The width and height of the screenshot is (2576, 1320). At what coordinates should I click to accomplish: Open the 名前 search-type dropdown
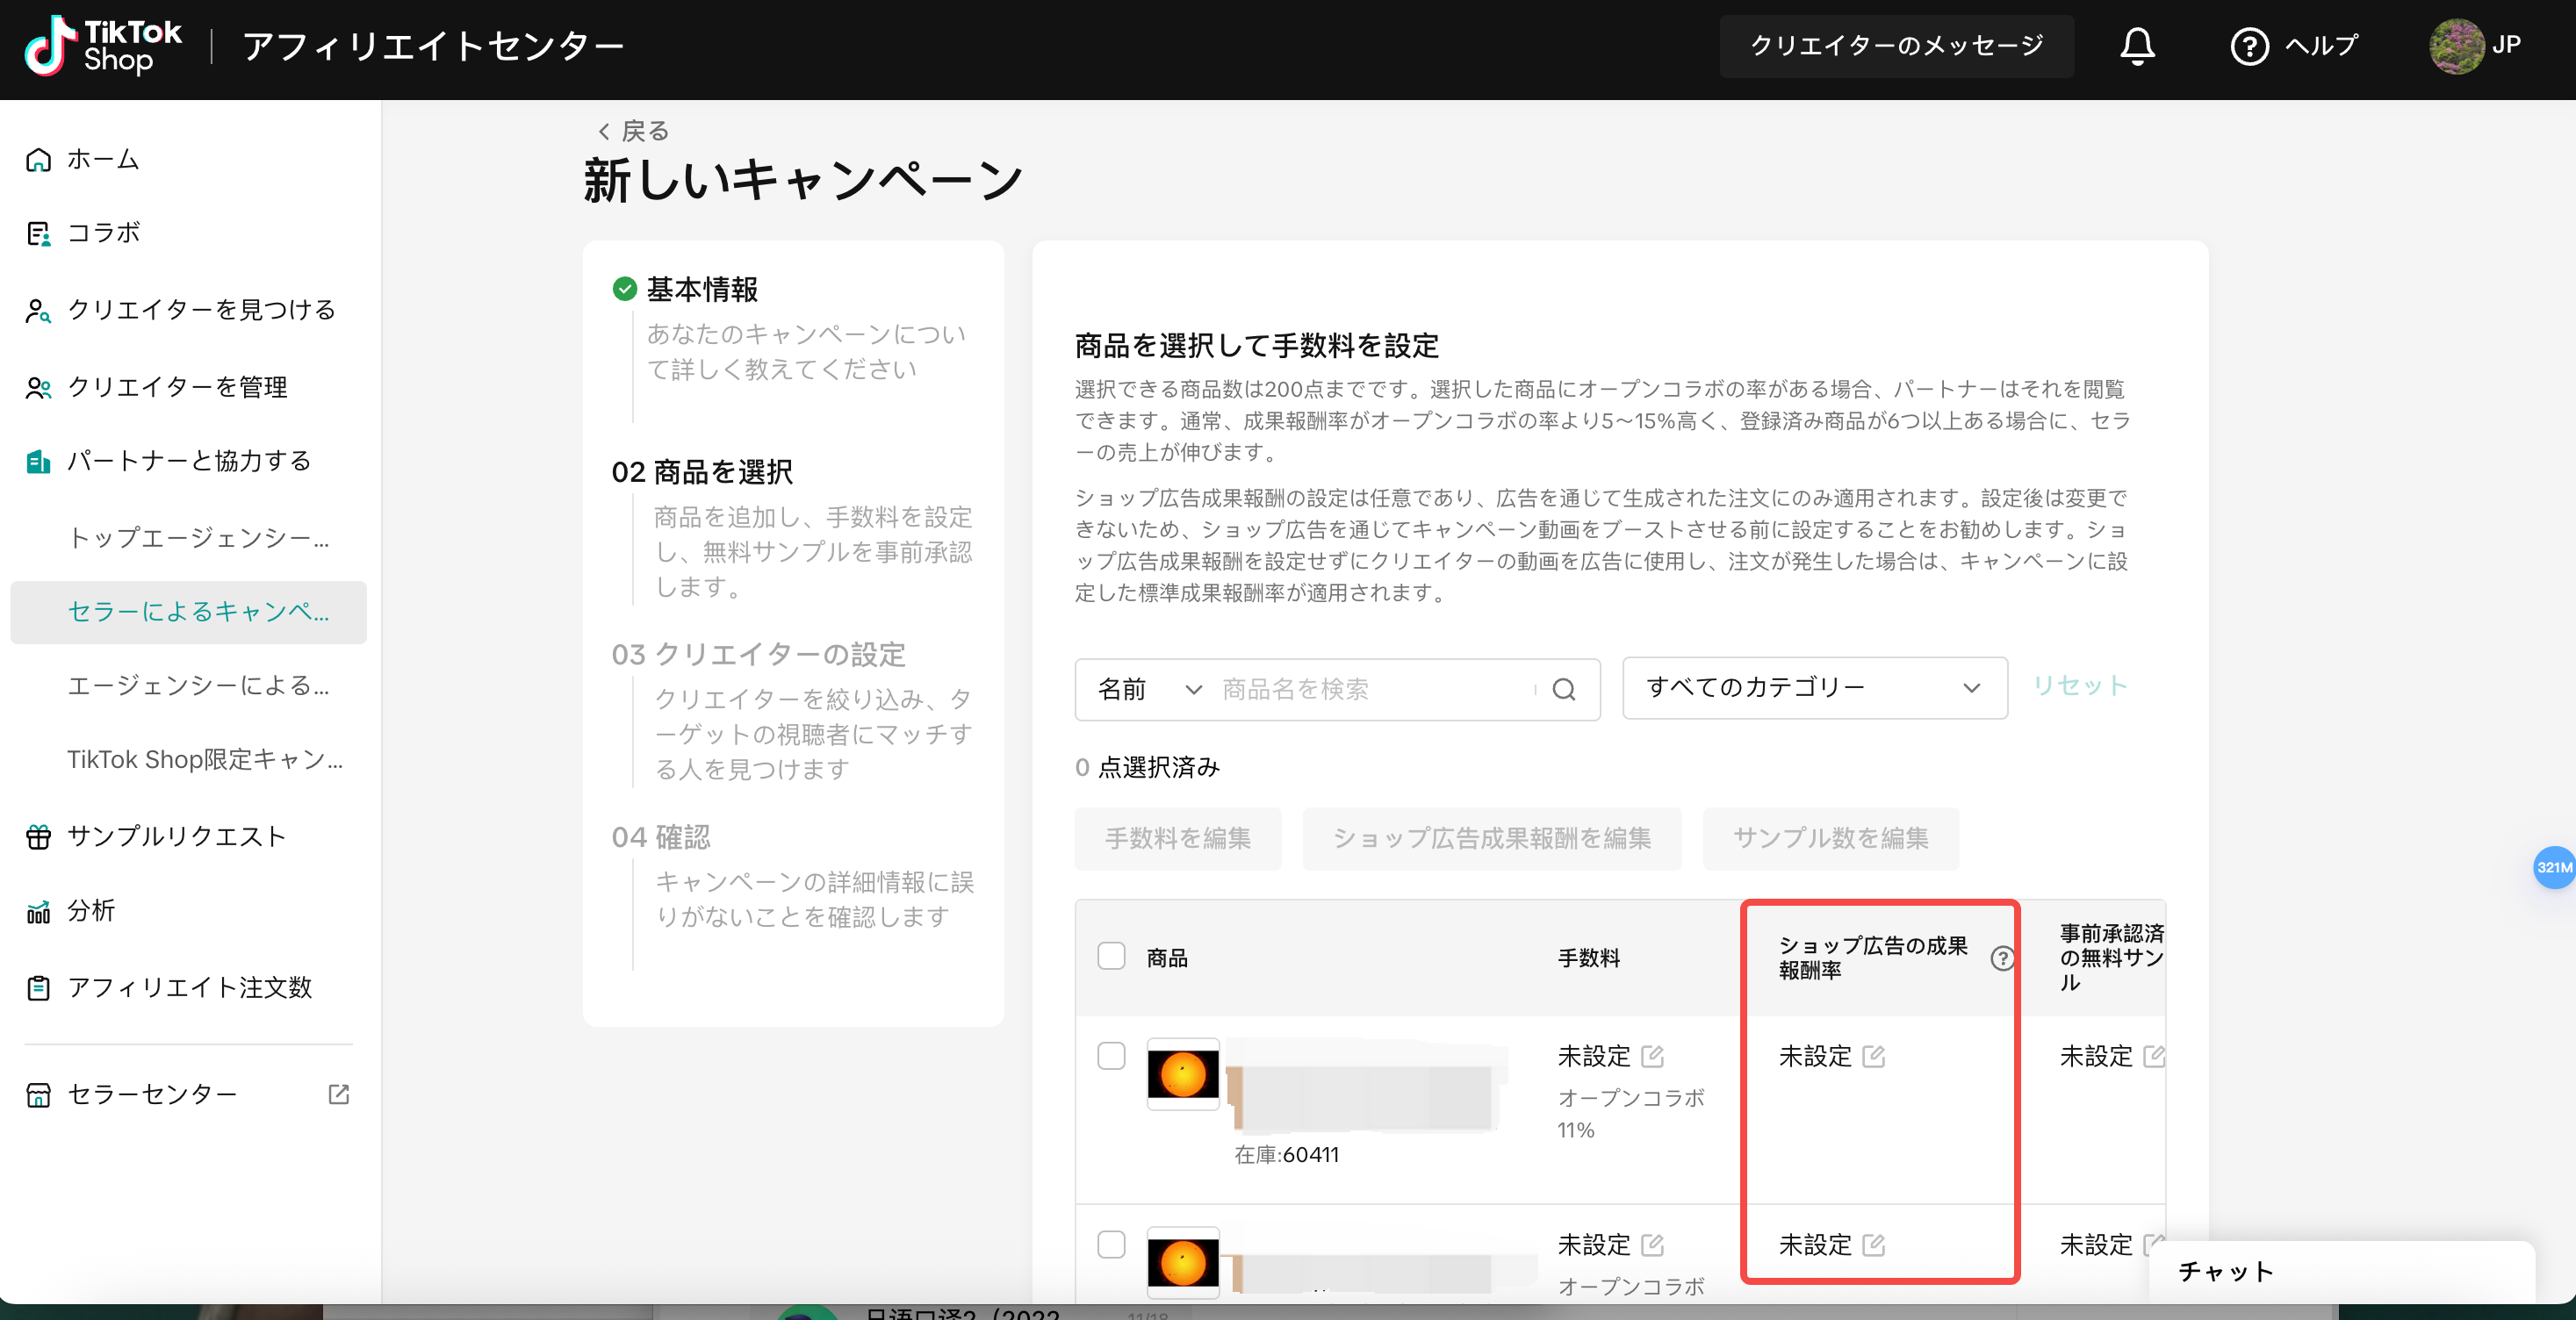(x=1149, y=689)
